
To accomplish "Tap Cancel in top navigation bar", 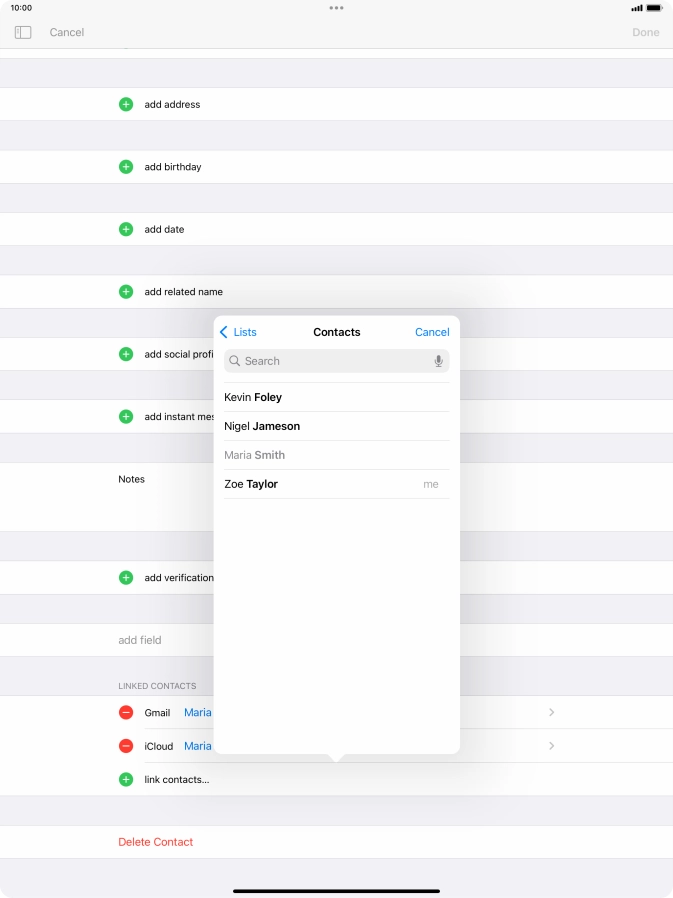I will 67,33.
